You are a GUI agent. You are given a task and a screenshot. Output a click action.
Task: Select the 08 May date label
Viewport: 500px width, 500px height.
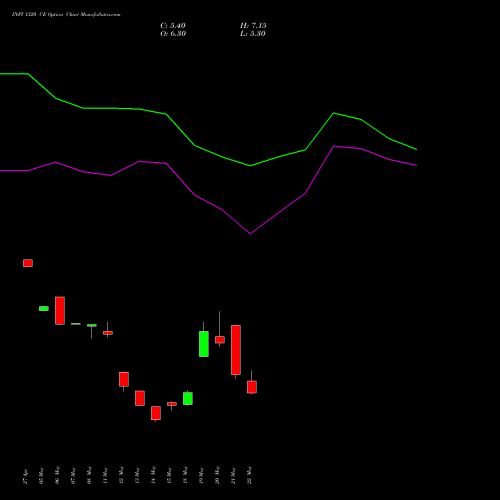(x=89, y=475)
